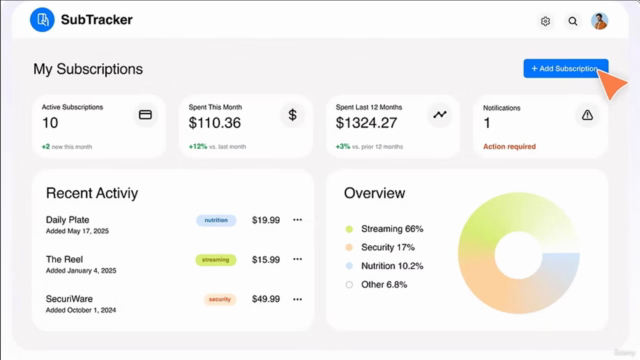Select the Daily Plate subscription name
The height and width of the screenshot is (360, 640).
[67, 220]
